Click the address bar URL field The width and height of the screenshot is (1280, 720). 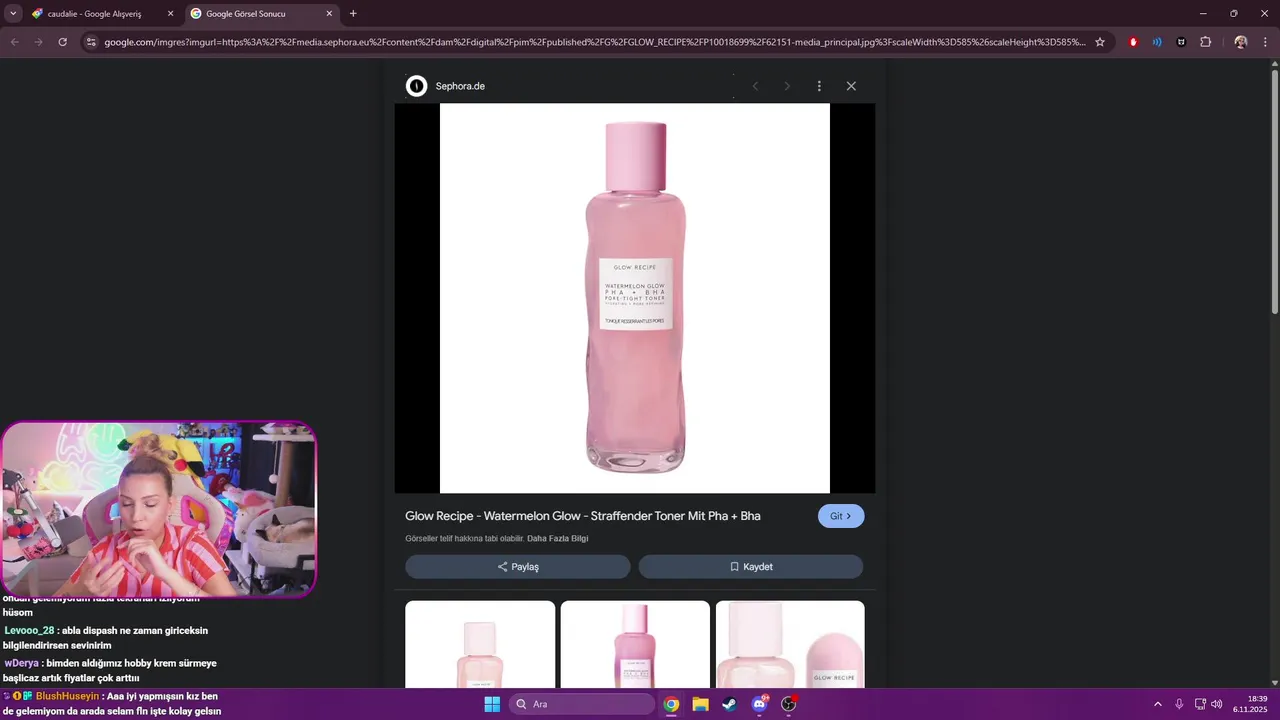point(594,42)
